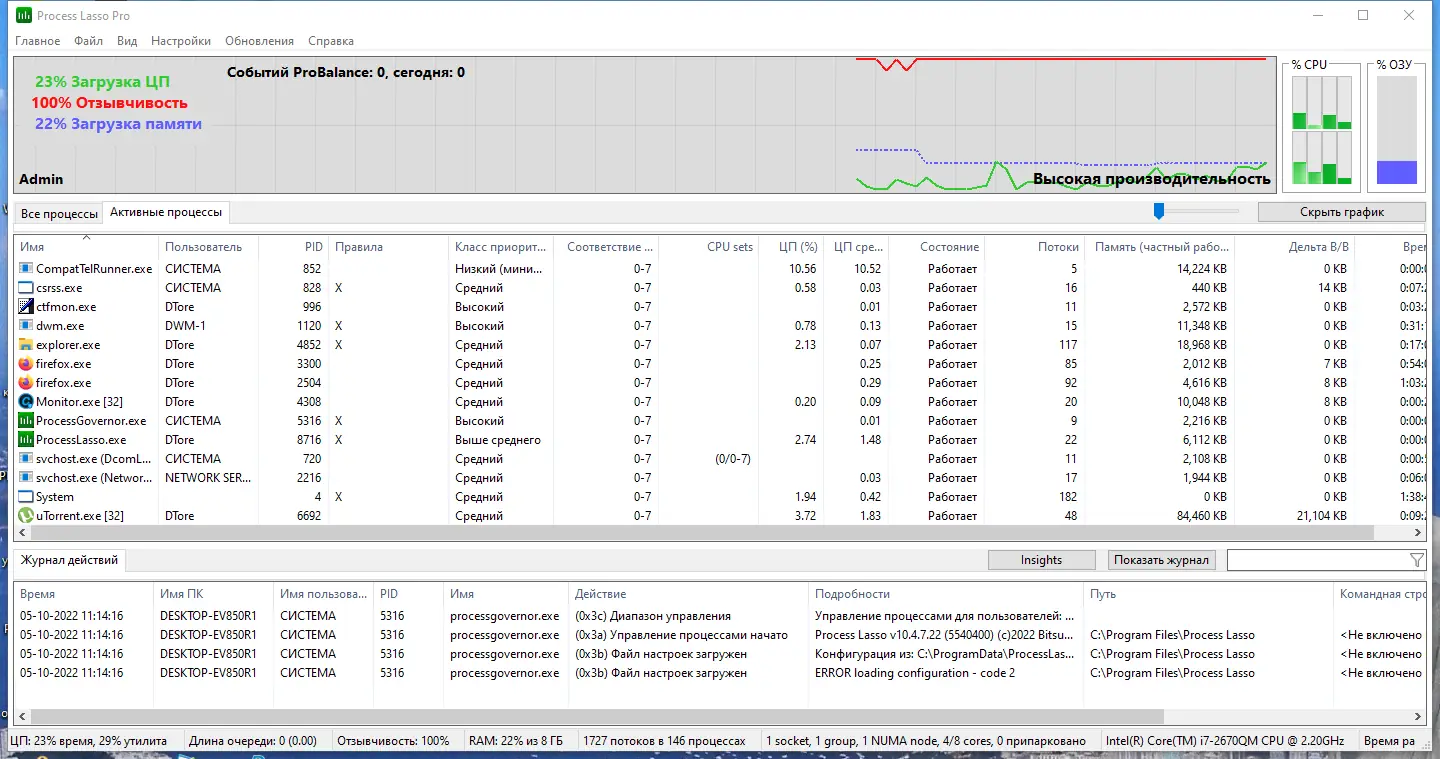Screen dimensions: 1440x759
Task: Sort the log by Путь column header
Action: click(1208, 594)
